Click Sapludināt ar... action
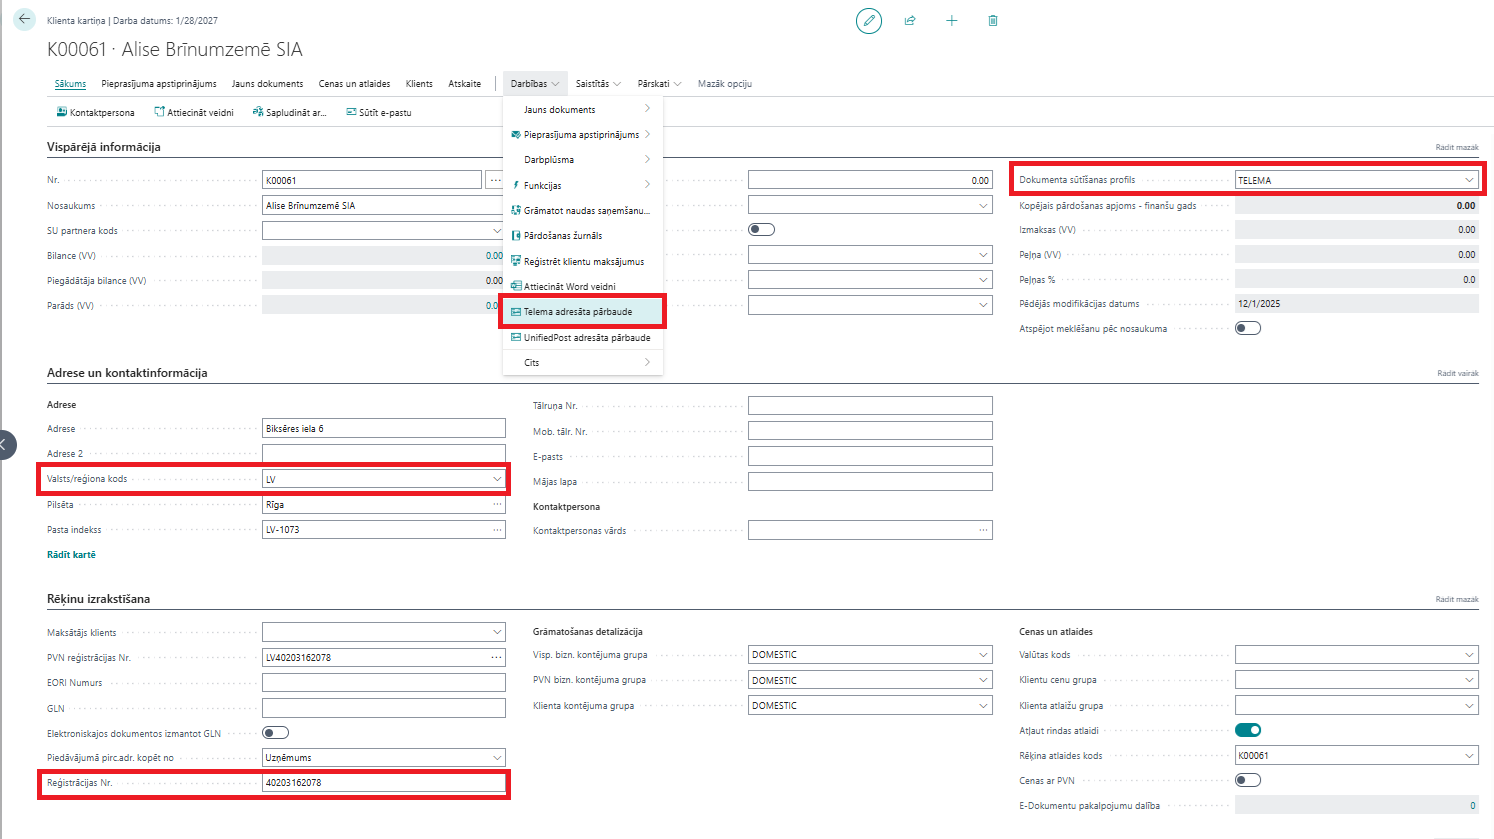The height and width of the screenshot is (839, 1494). [289, 113]
